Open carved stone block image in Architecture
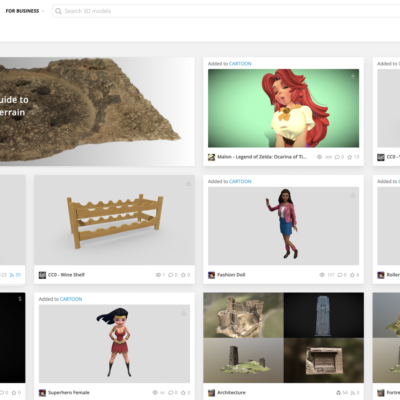Screen dimensions: 400x400 click(324, 360)
